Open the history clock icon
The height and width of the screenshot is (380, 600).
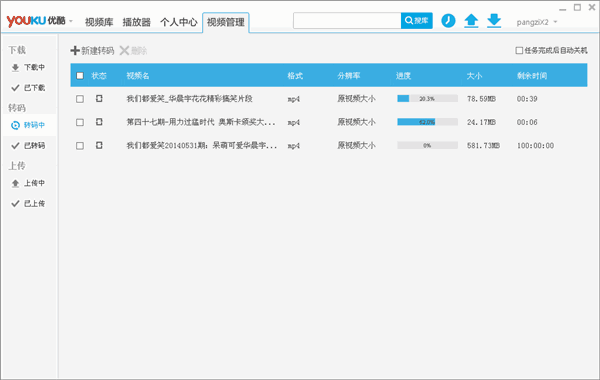pos(448,21)
